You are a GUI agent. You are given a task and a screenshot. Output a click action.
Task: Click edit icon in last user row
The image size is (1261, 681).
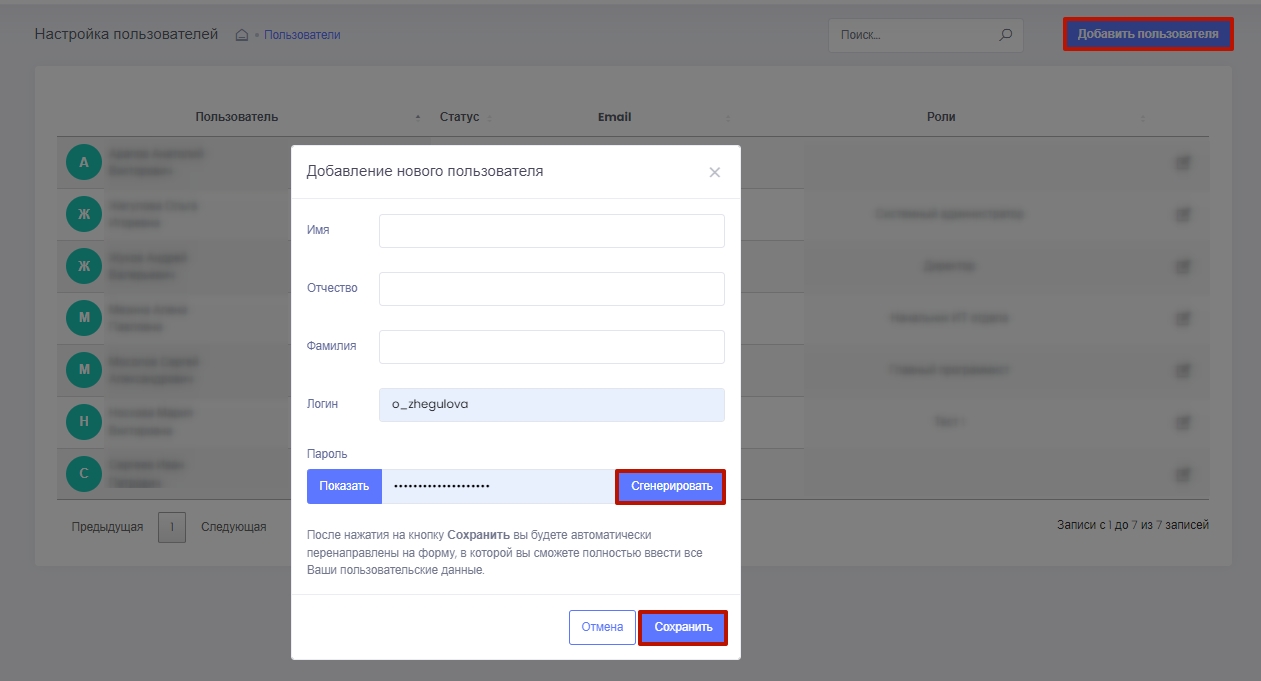[x=1183, y=474]
